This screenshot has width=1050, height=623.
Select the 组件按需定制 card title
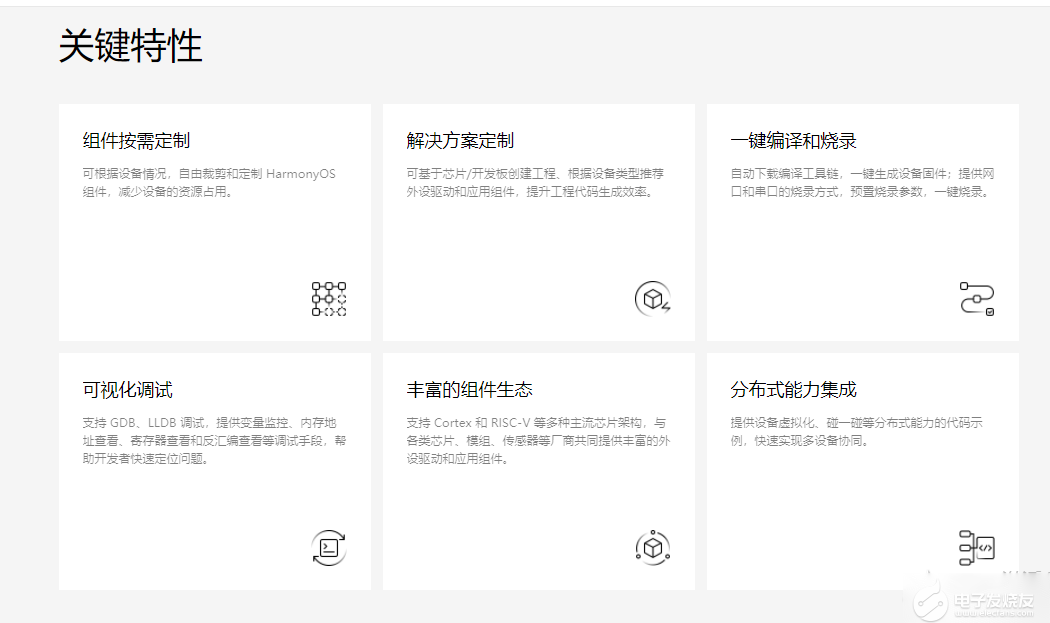pyautogui.click(x=137, y=141)
